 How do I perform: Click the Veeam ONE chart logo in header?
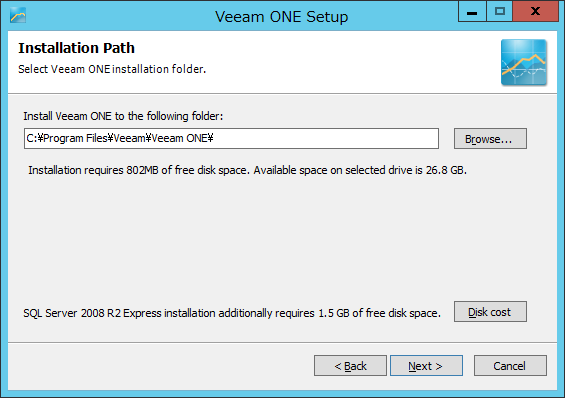click(x=524, y=62)
